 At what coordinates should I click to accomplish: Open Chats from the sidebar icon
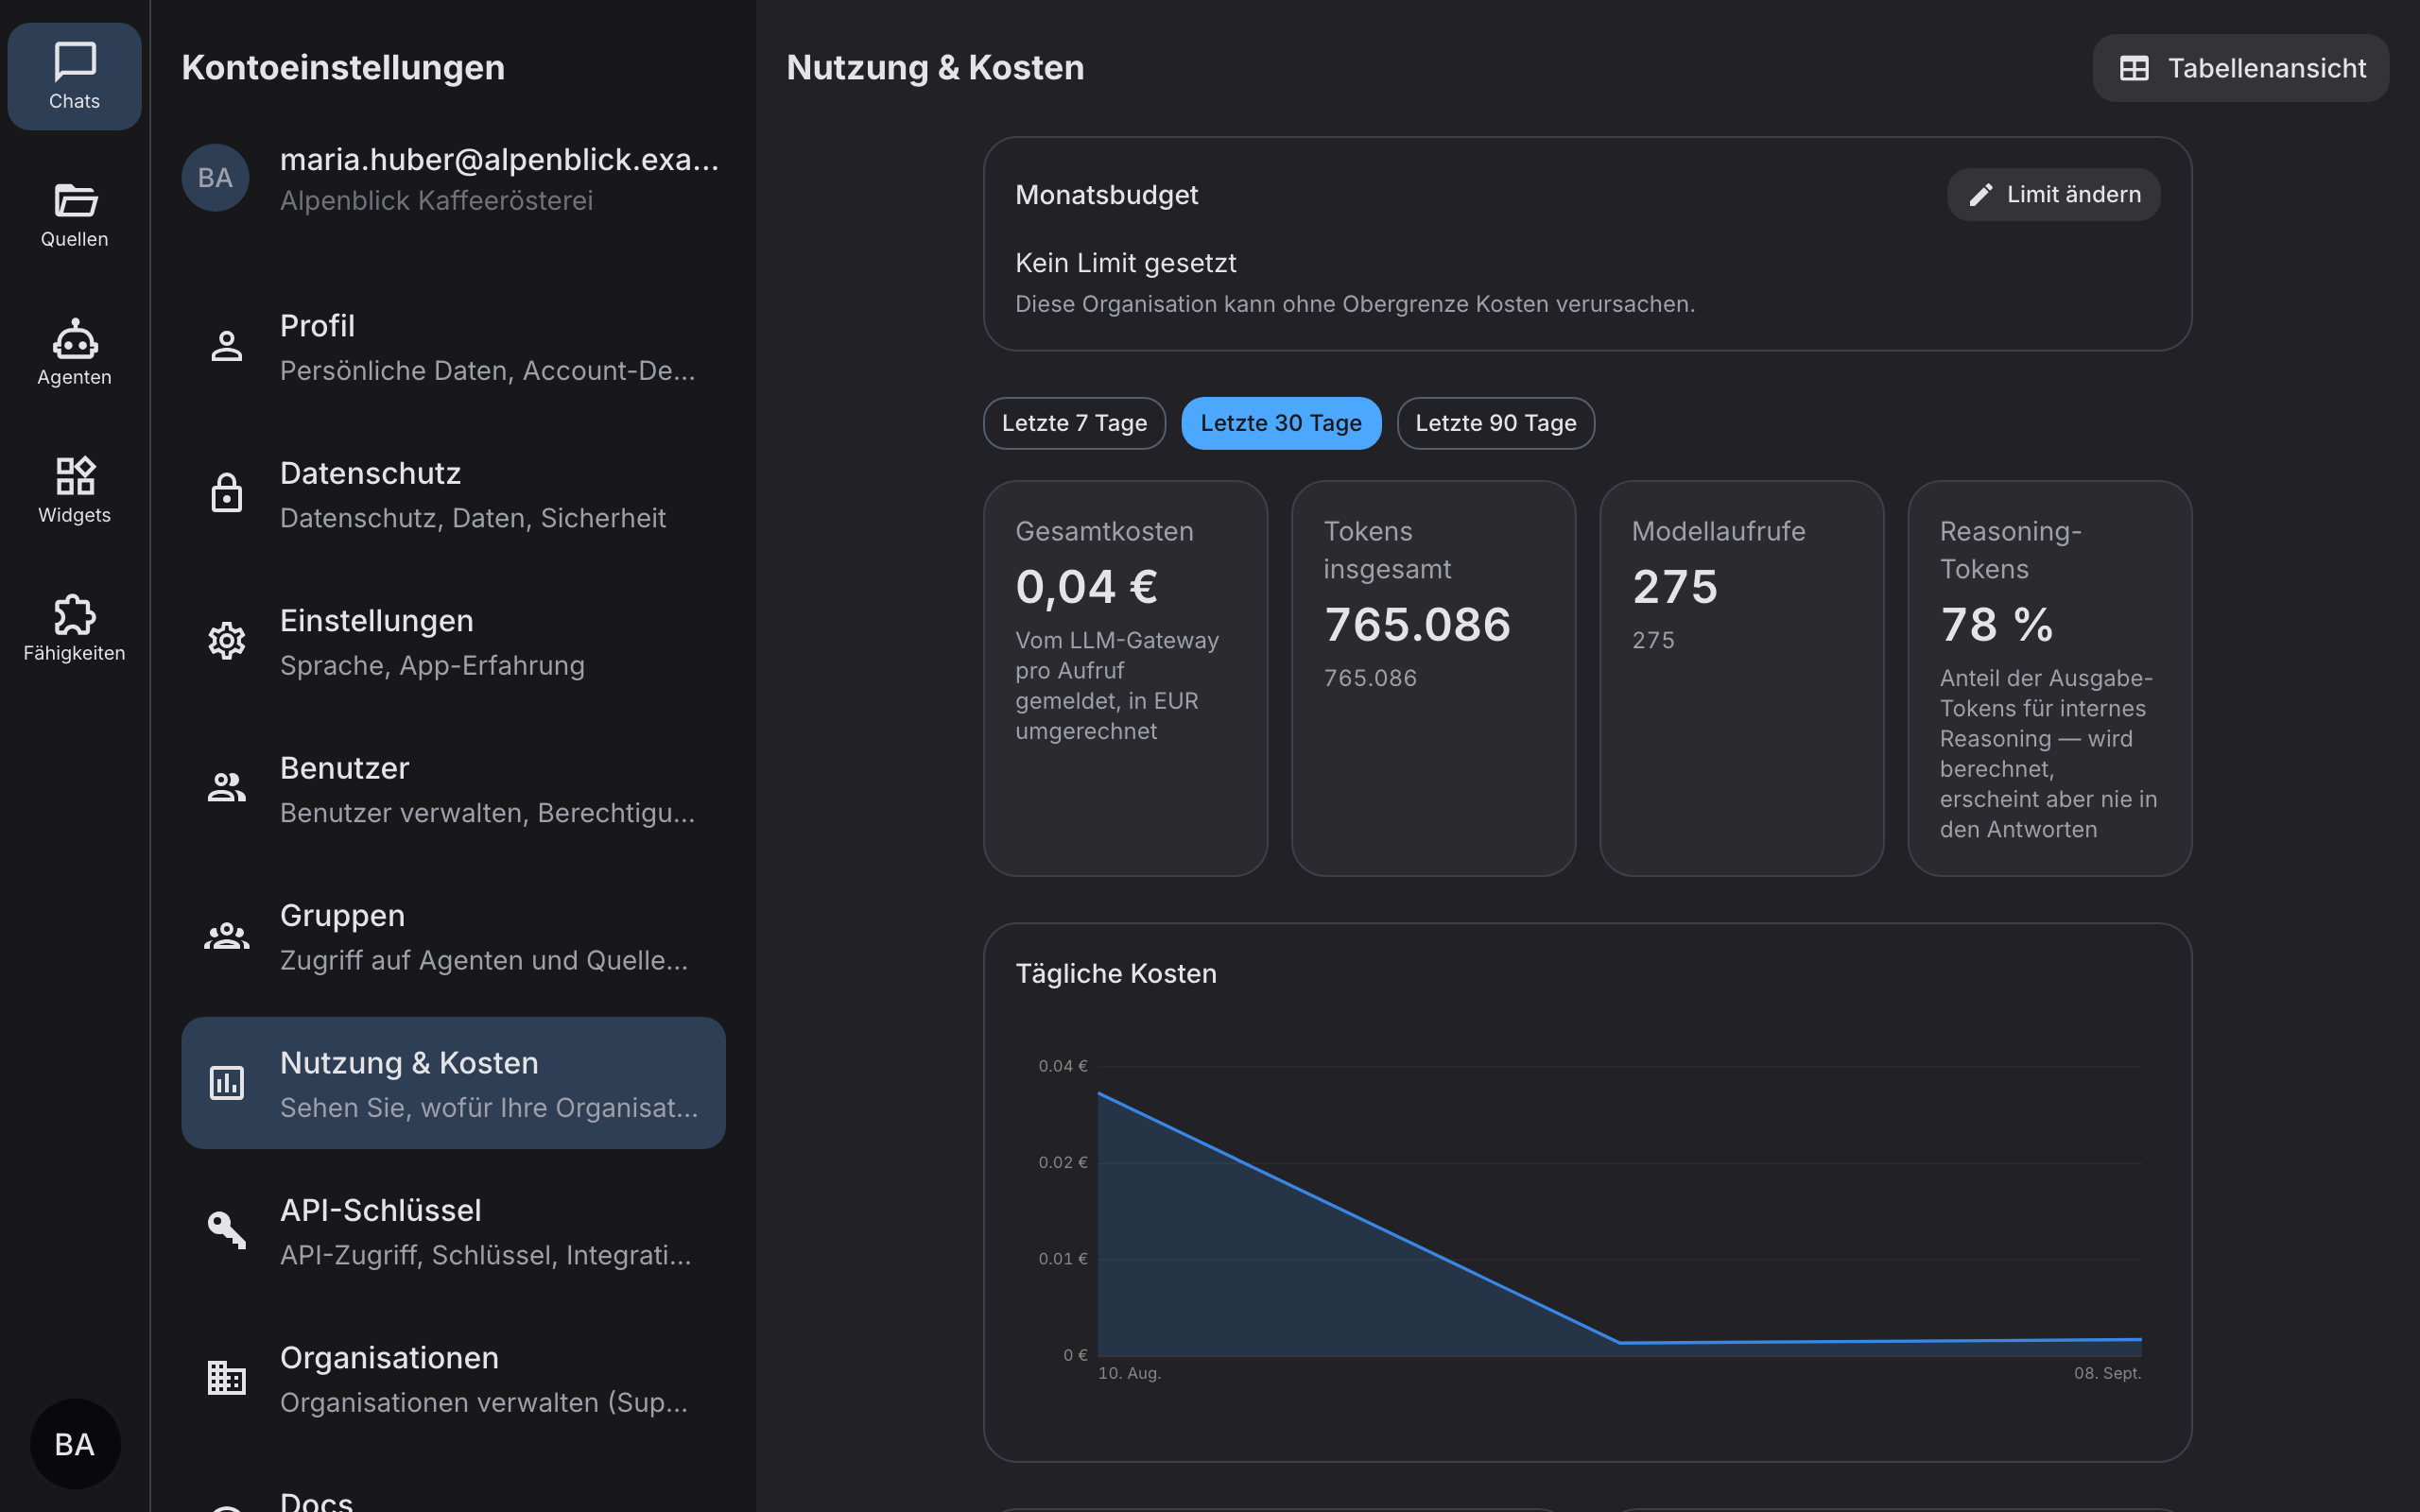(x=74, y=76)
